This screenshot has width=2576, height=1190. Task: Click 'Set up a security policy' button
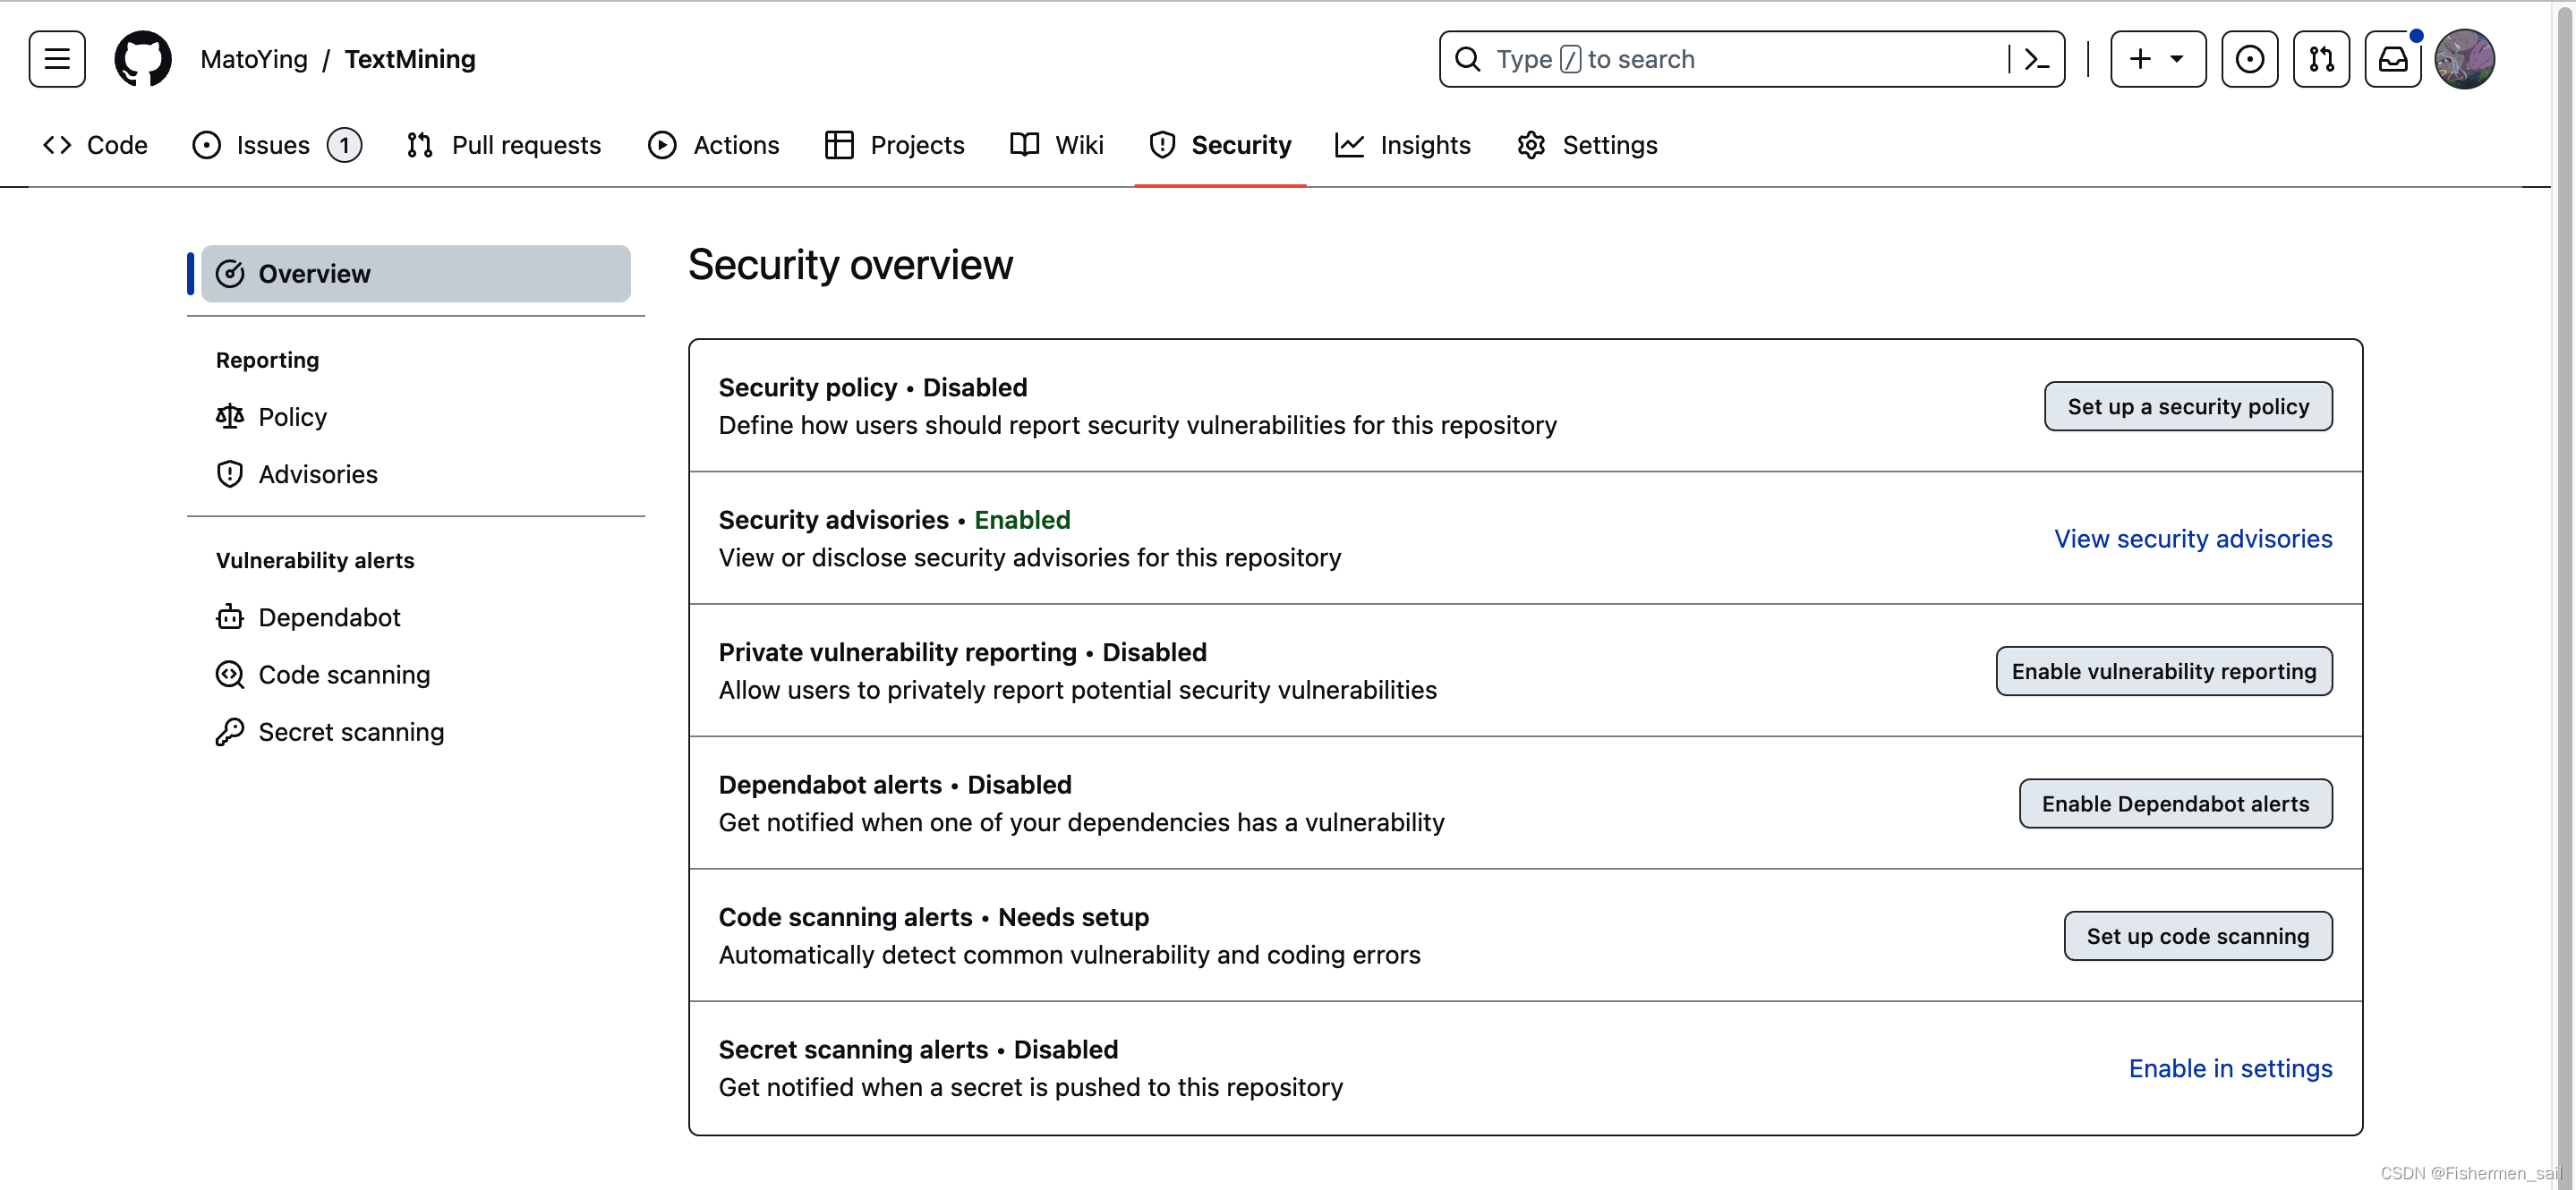click(x=2188, y=406)
